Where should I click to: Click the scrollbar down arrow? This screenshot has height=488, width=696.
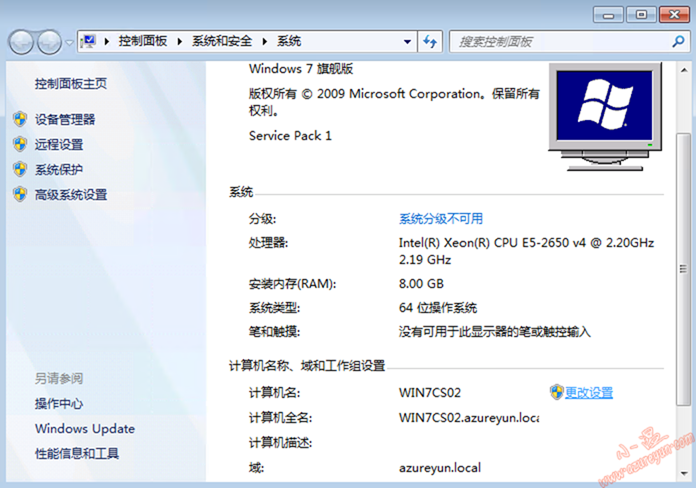click(684, 473)
